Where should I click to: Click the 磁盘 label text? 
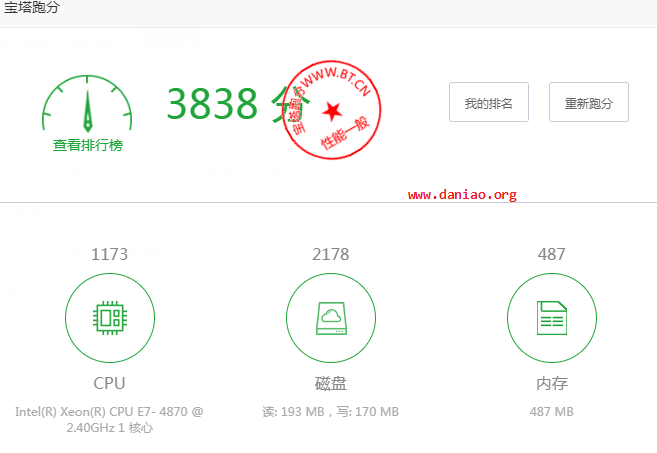[x=331, y=383]
